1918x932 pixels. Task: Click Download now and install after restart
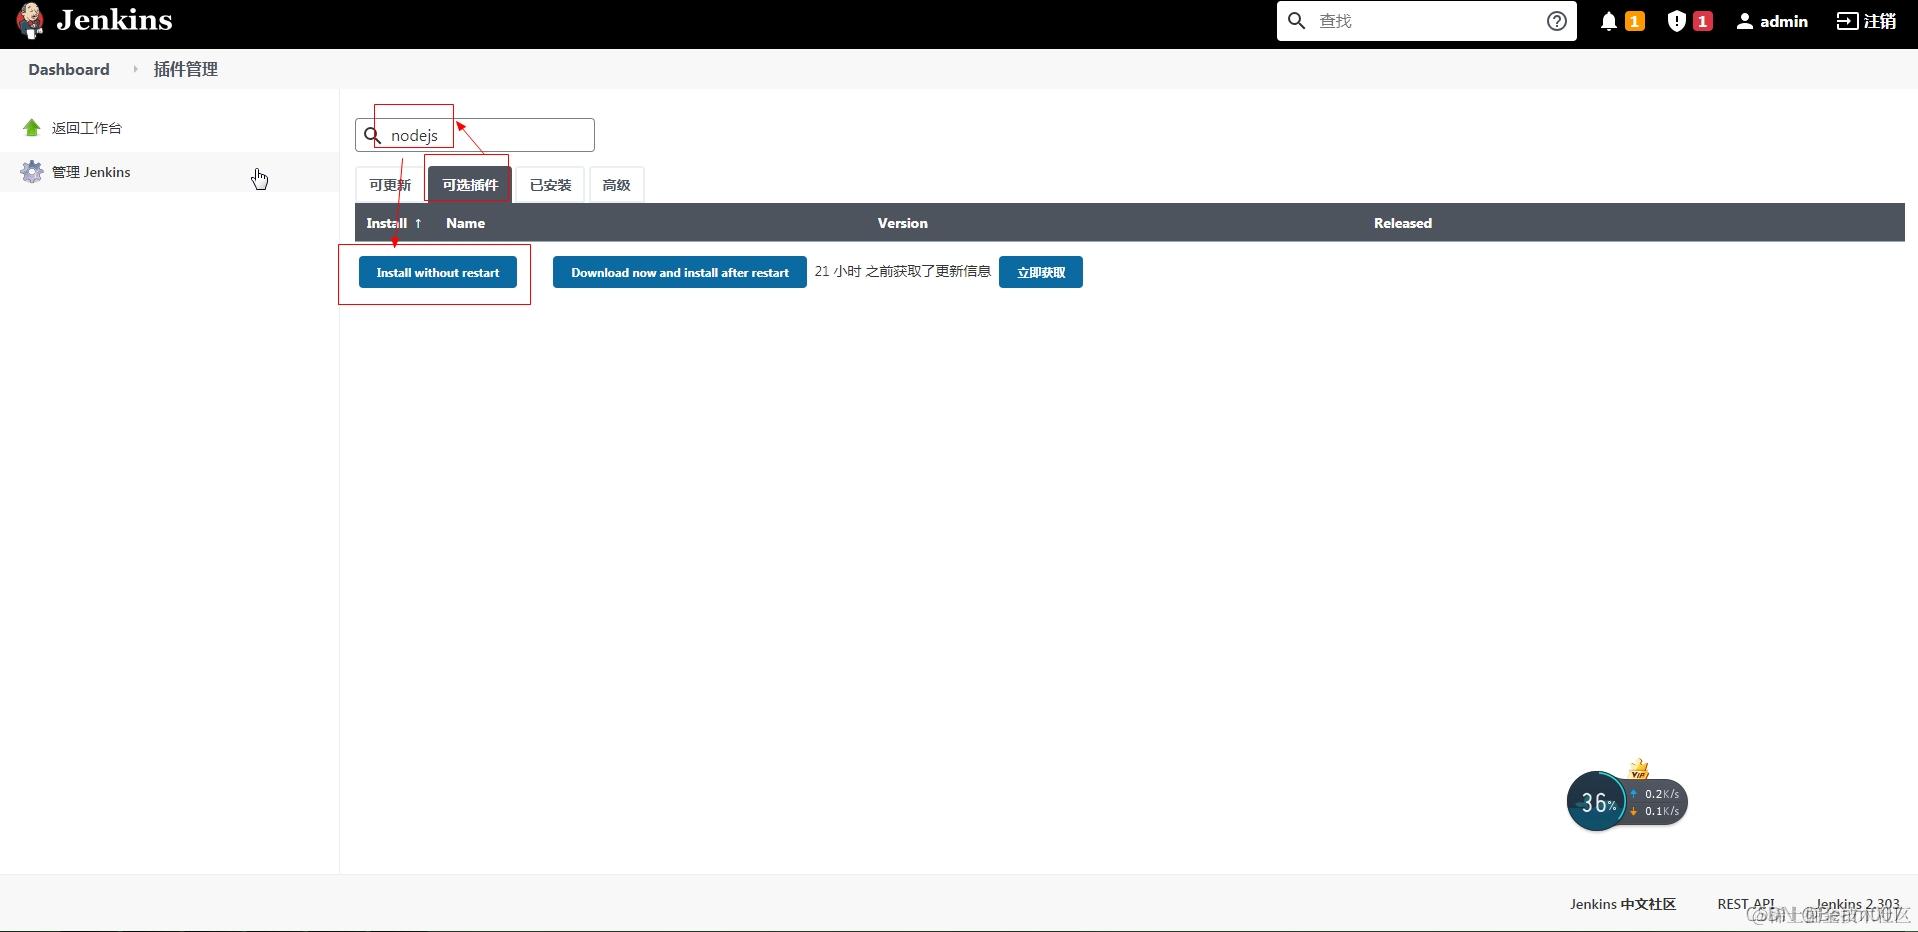click(680, 272)
